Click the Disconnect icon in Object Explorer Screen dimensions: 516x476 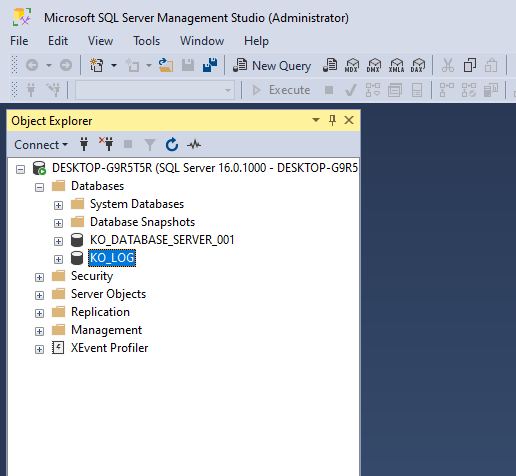click(106, 144)
